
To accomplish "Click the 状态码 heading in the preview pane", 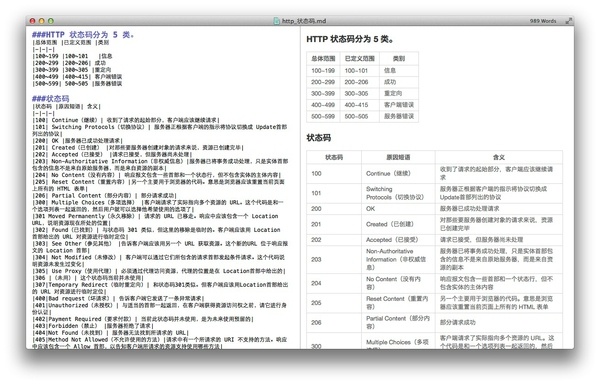I will coord(319,138).
